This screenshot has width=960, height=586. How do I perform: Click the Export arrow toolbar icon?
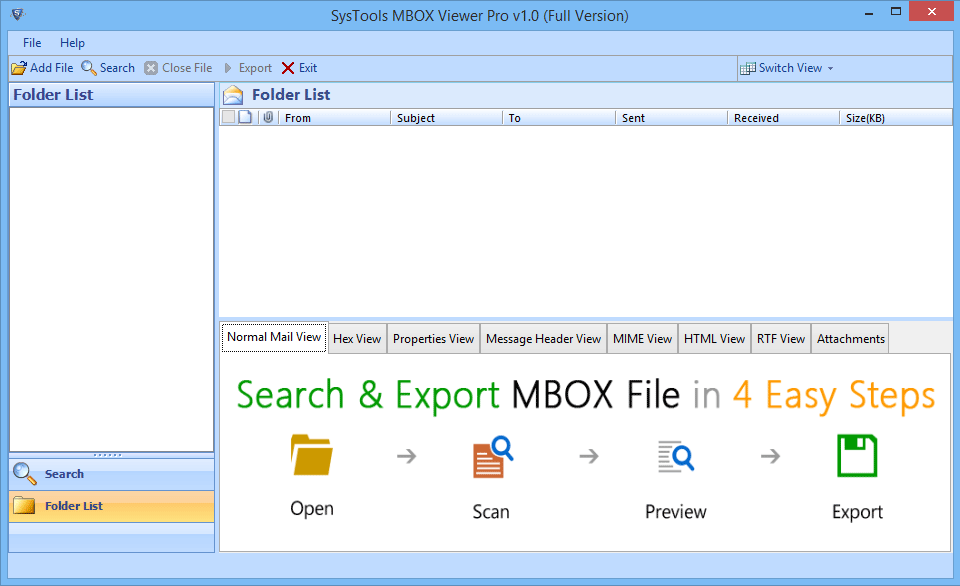[228, 68]
